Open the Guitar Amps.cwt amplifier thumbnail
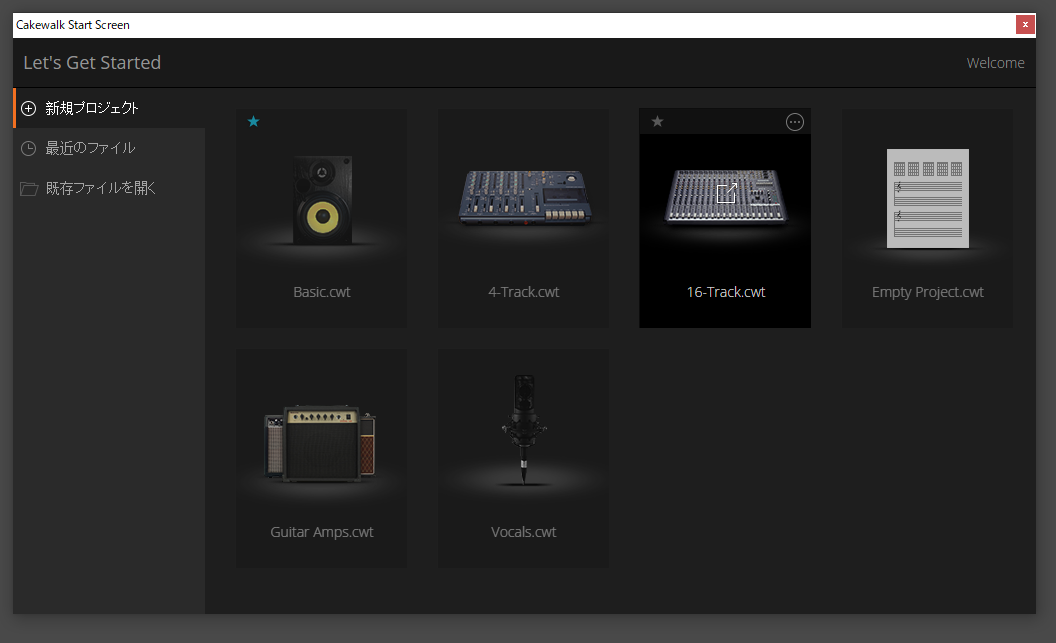 point(321,443)
